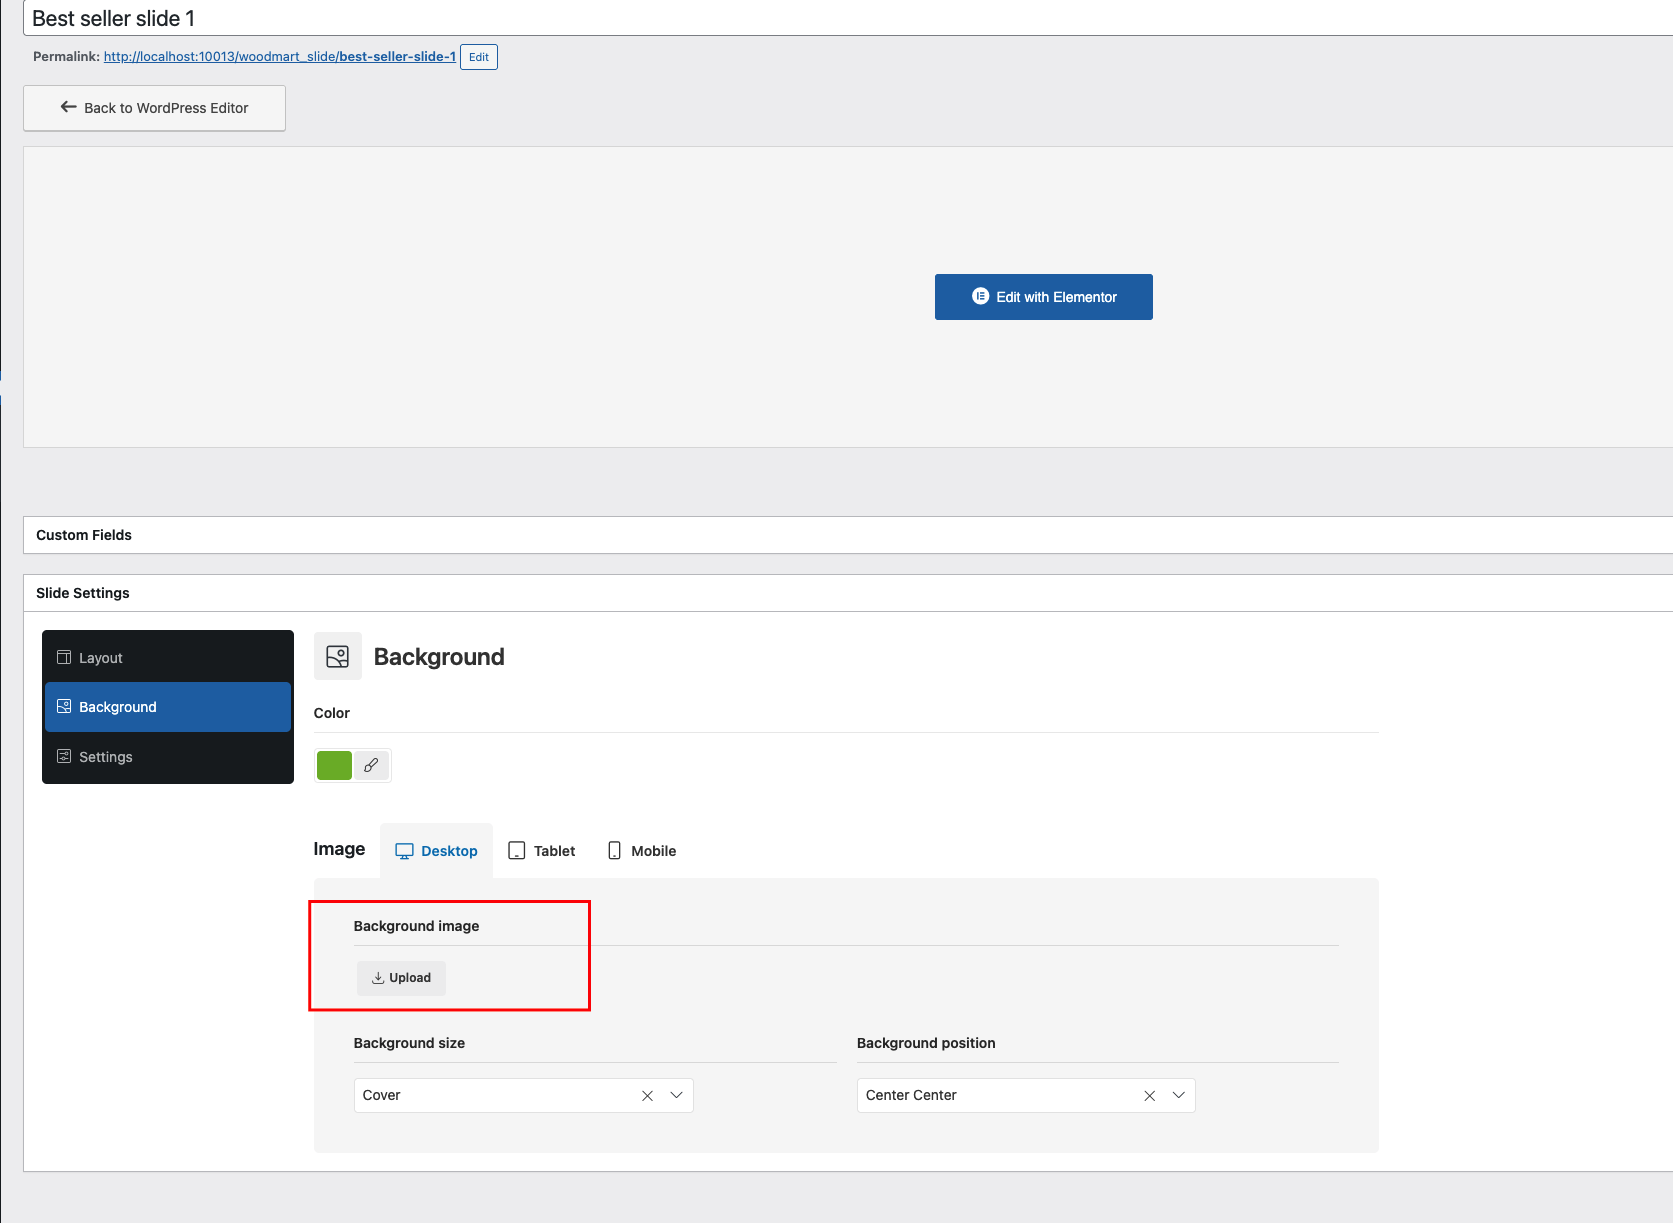1673x1223 pixels.
Task: Upload a background image
Action: click(x=401, y=978)
